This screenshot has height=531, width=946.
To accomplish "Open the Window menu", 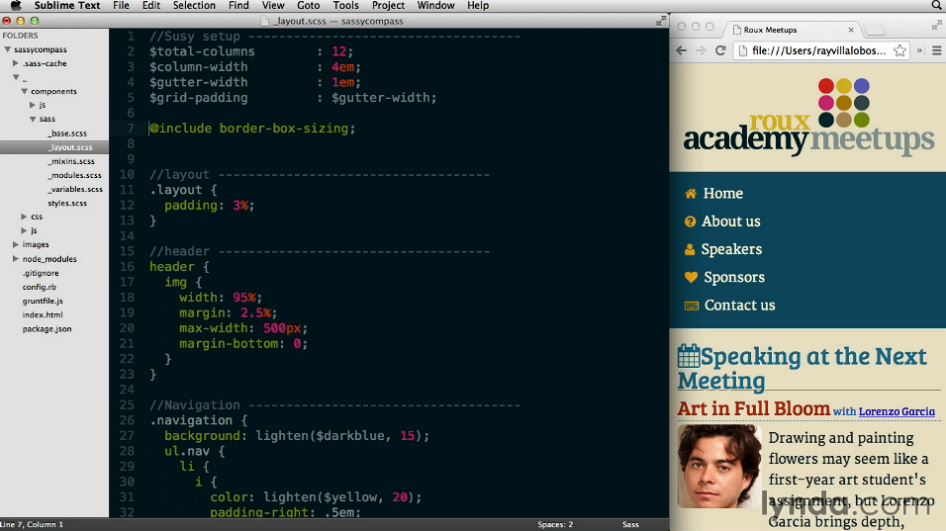I will click(436, 5).
